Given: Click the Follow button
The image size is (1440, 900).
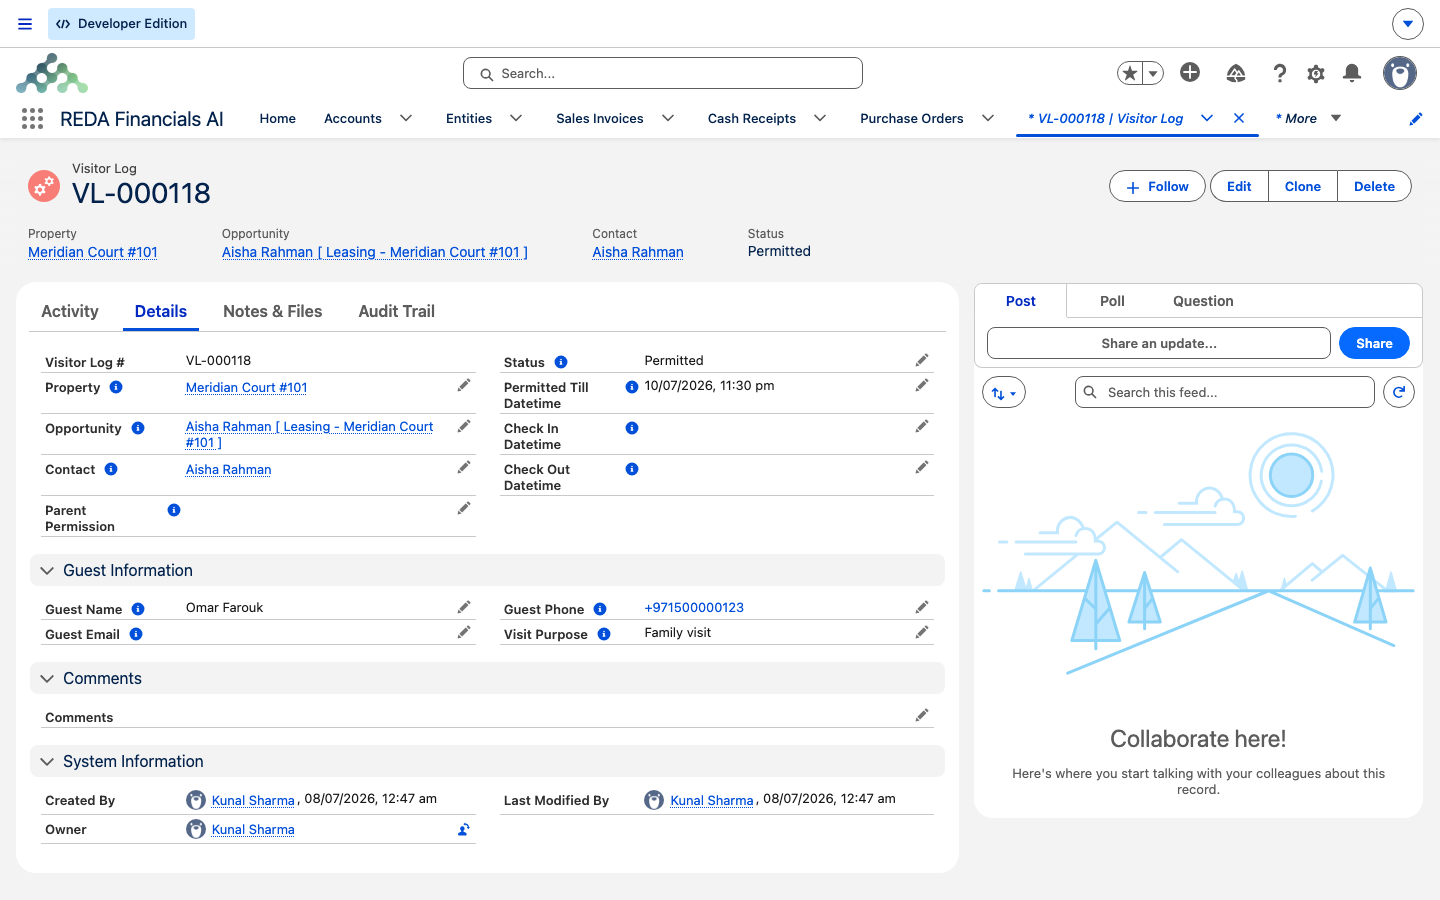Looking at the screenshot, I should [x=1157, y=186].
